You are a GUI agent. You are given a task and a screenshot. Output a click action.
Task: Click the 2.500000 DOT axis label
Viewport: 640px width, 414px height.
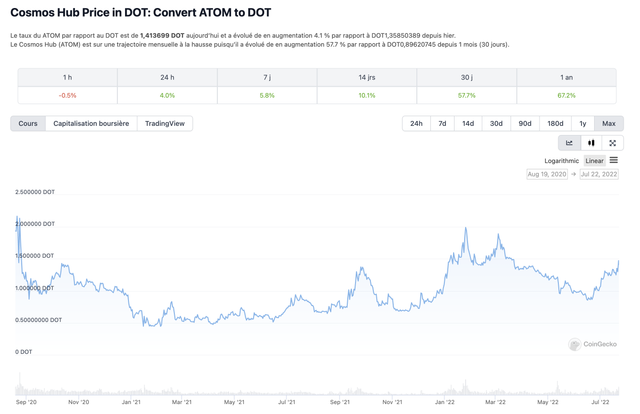[x=35, y=192]
